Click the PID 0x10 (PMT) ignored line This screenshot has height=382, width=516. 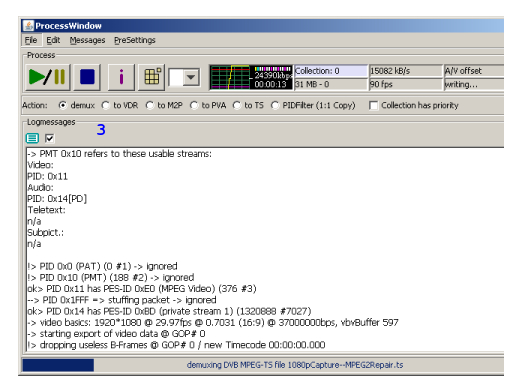click(x=111, y=278)
